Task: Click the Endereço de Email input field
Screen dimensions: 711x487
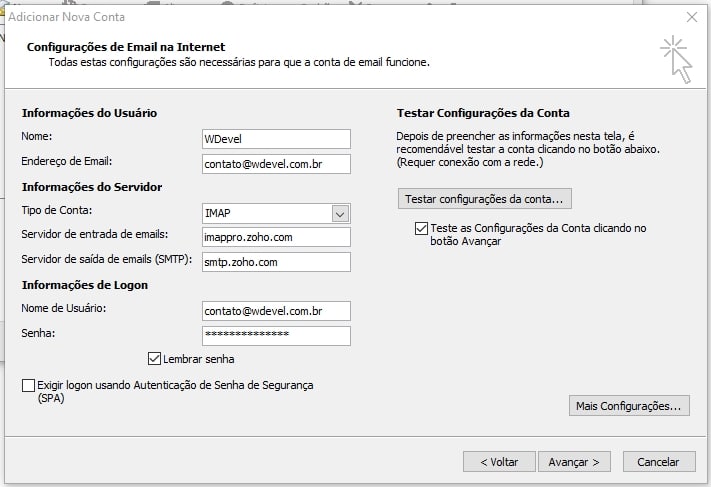Action: pyautogui.click(x=276, y=164)
